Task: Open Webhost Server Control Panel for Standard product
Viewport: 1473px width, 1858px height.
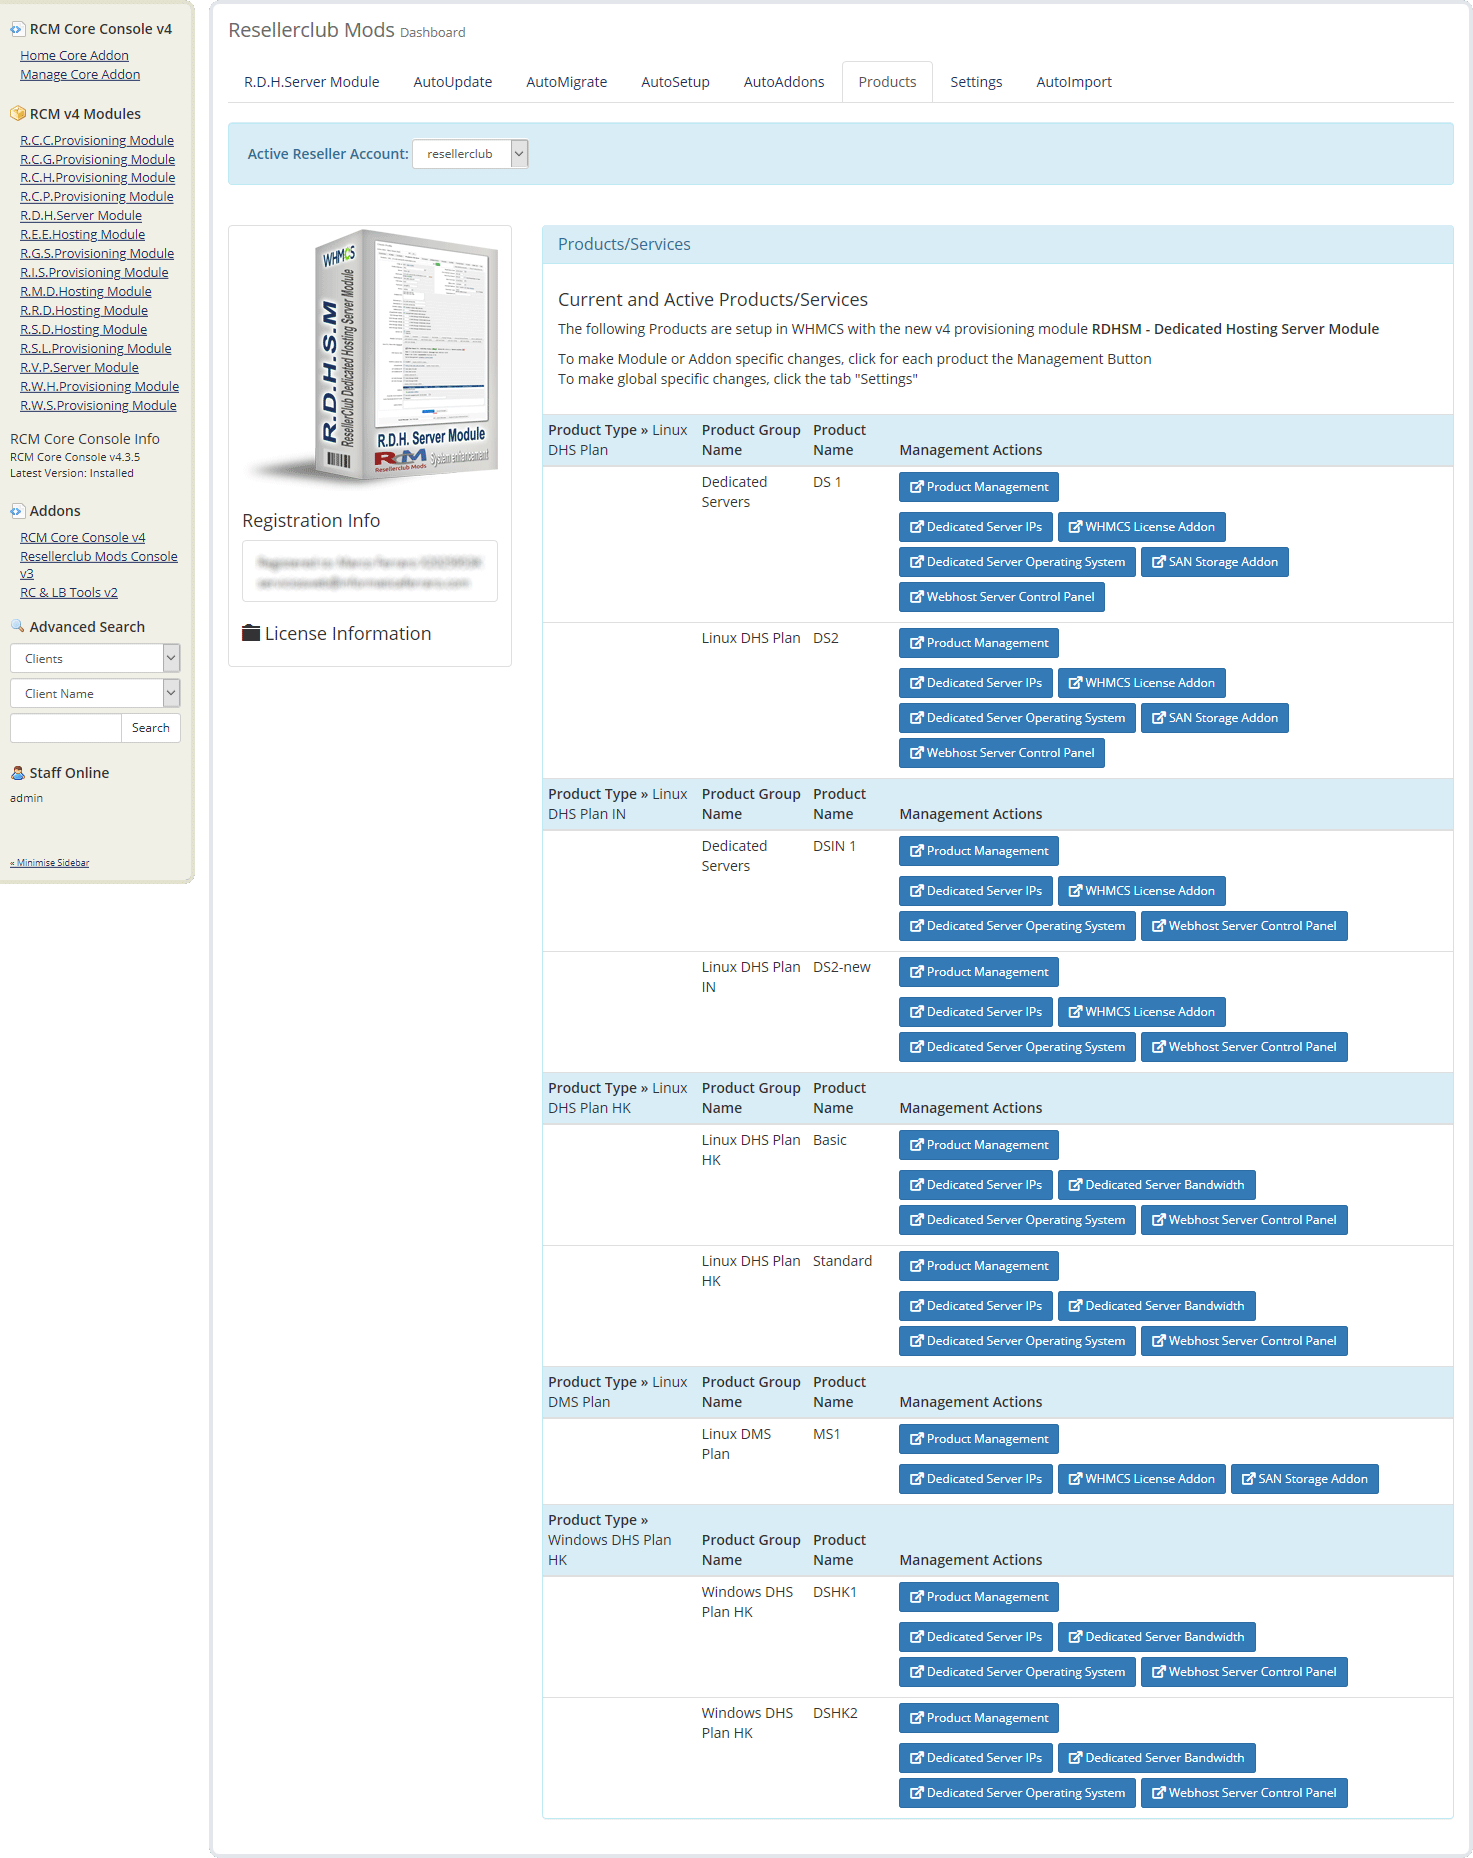Action: point(1244,1341)
